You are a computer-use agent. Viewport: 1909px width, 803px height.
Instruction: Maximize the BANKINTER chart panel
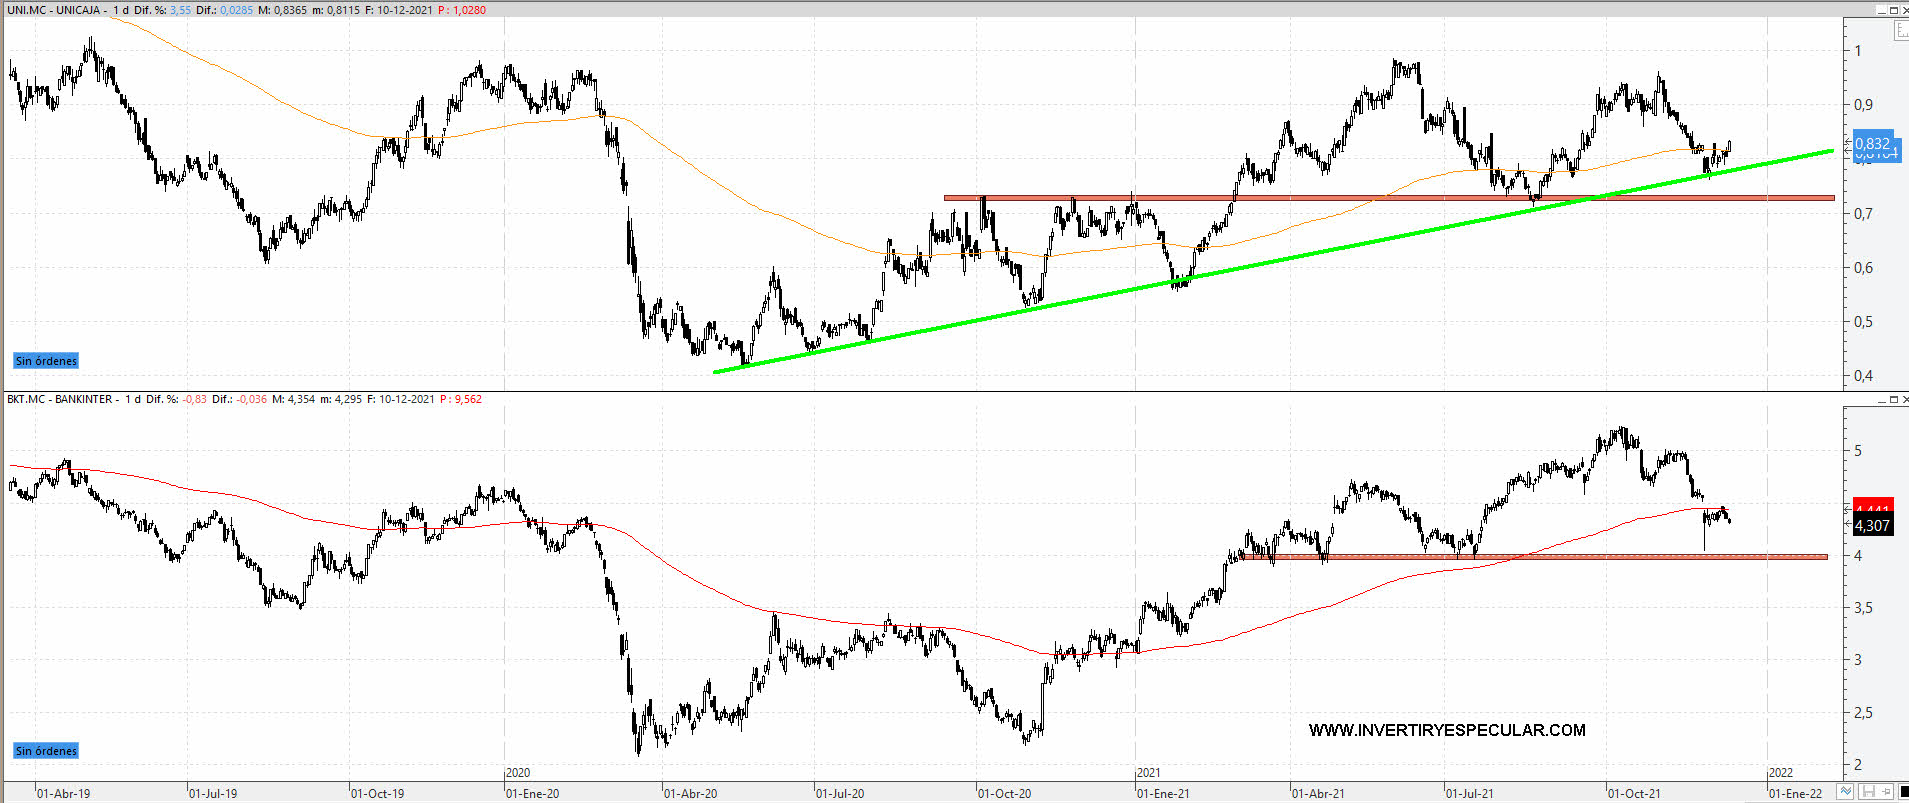point(1893,399)
